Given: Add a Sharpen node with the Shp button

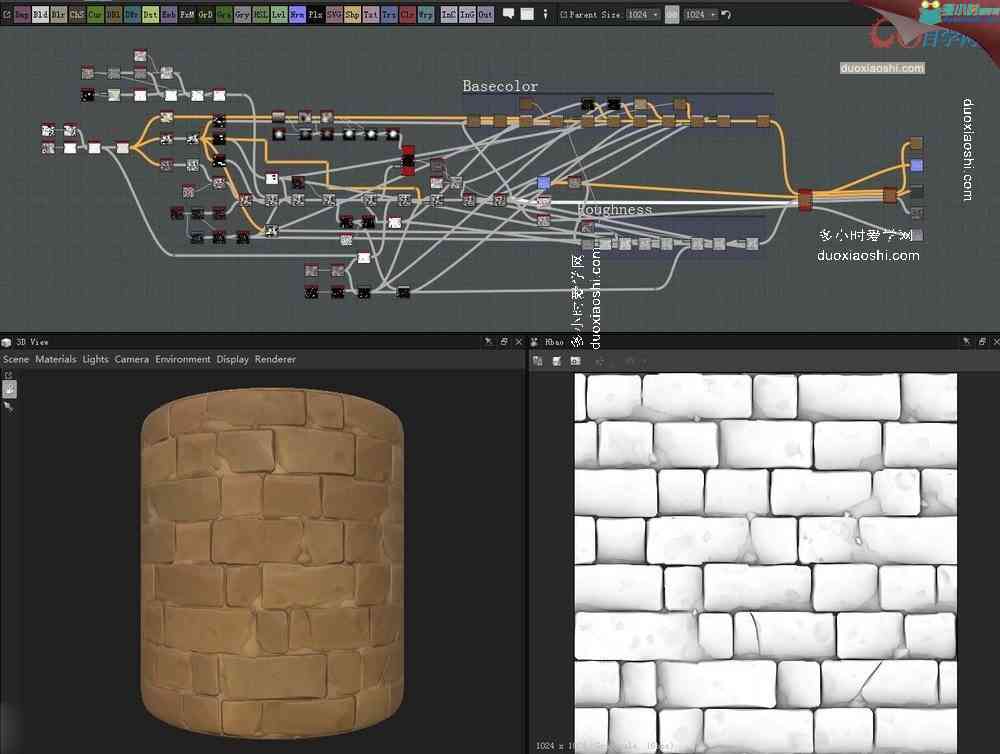Looking at the screenshot, I should click(353, 14).
